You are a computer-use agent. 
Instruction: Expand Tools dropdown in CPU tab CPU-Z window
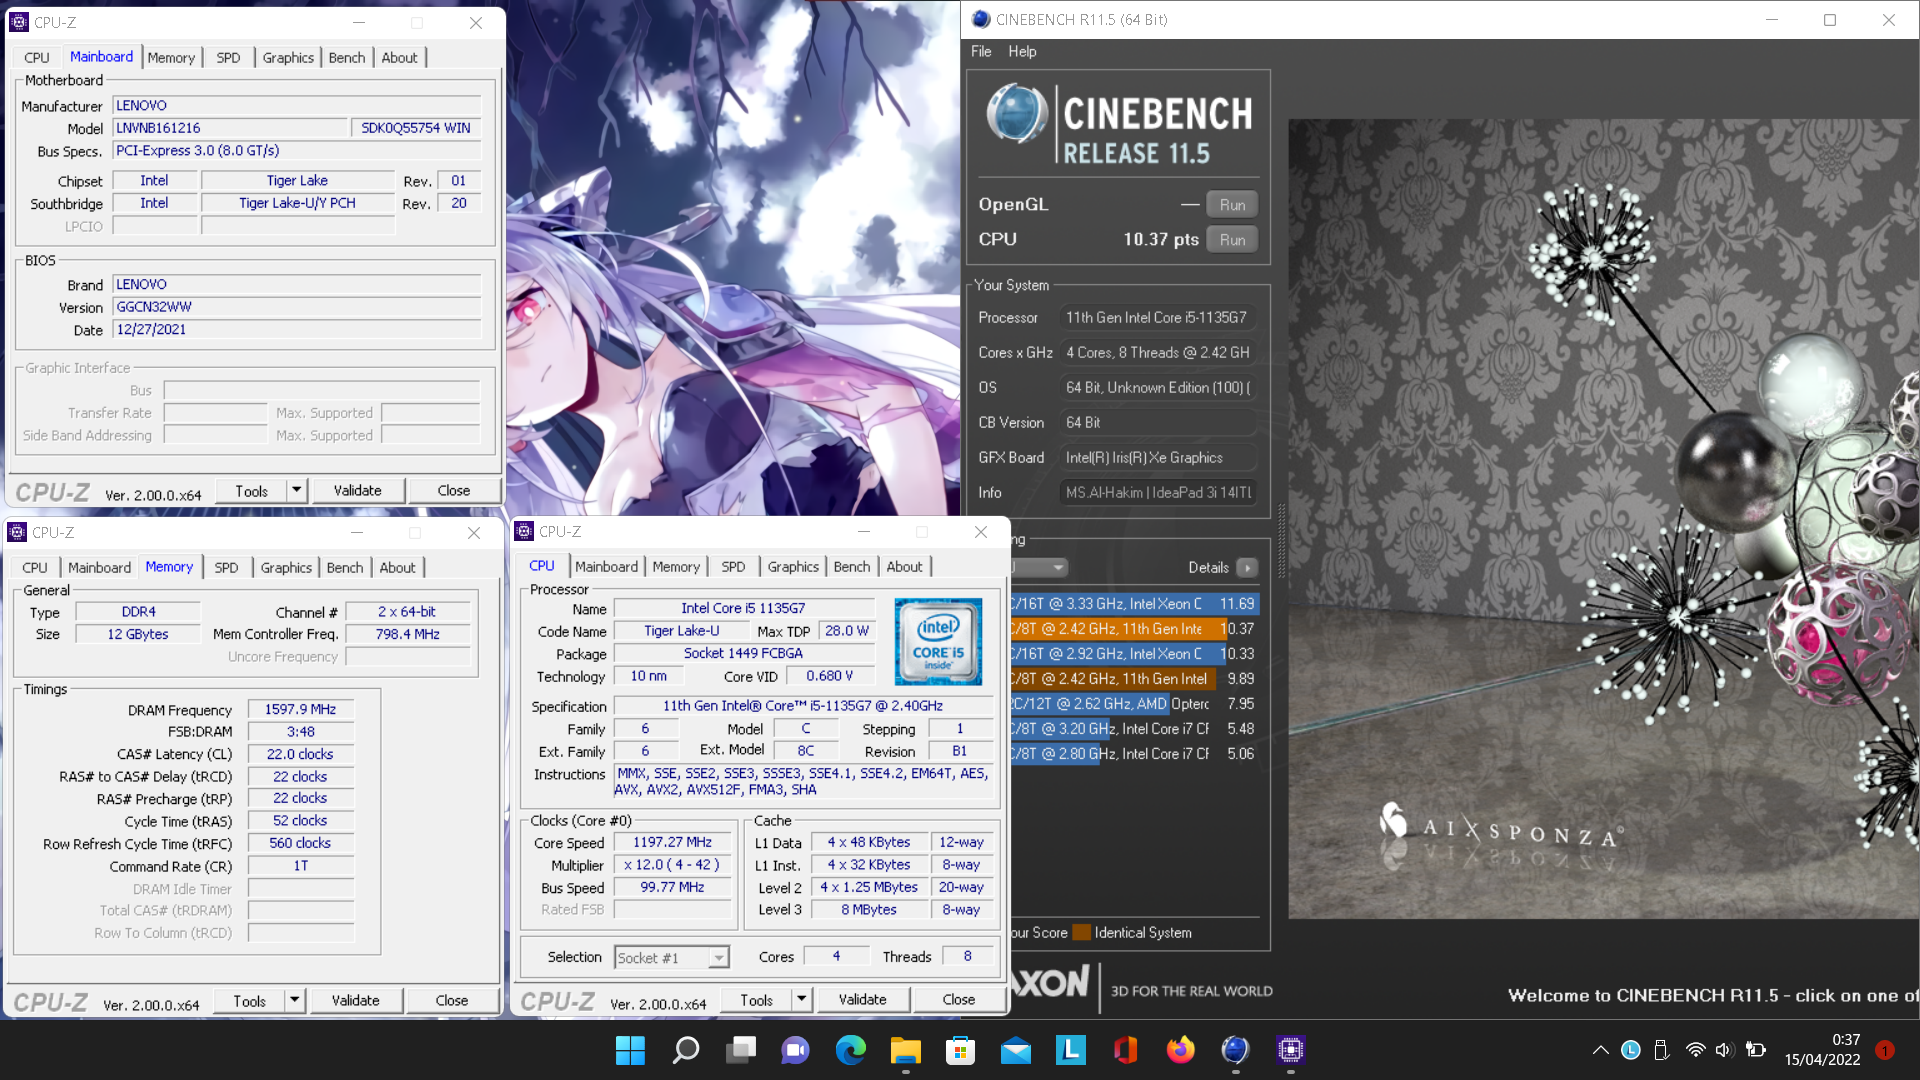point(802,999)
